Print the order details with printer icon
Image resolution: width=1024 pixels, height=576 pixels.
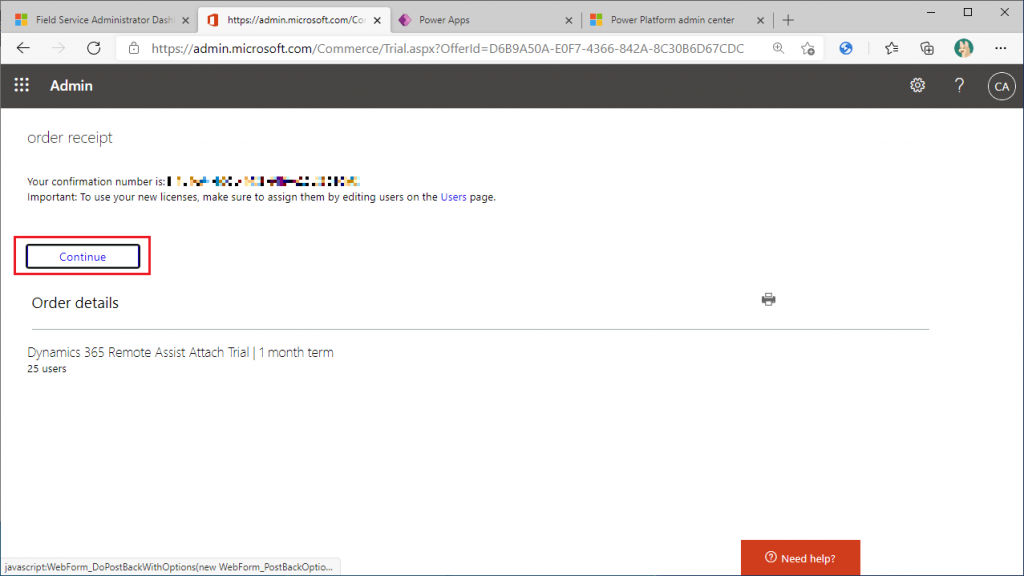pyautogui.click(x=769, y=299)
